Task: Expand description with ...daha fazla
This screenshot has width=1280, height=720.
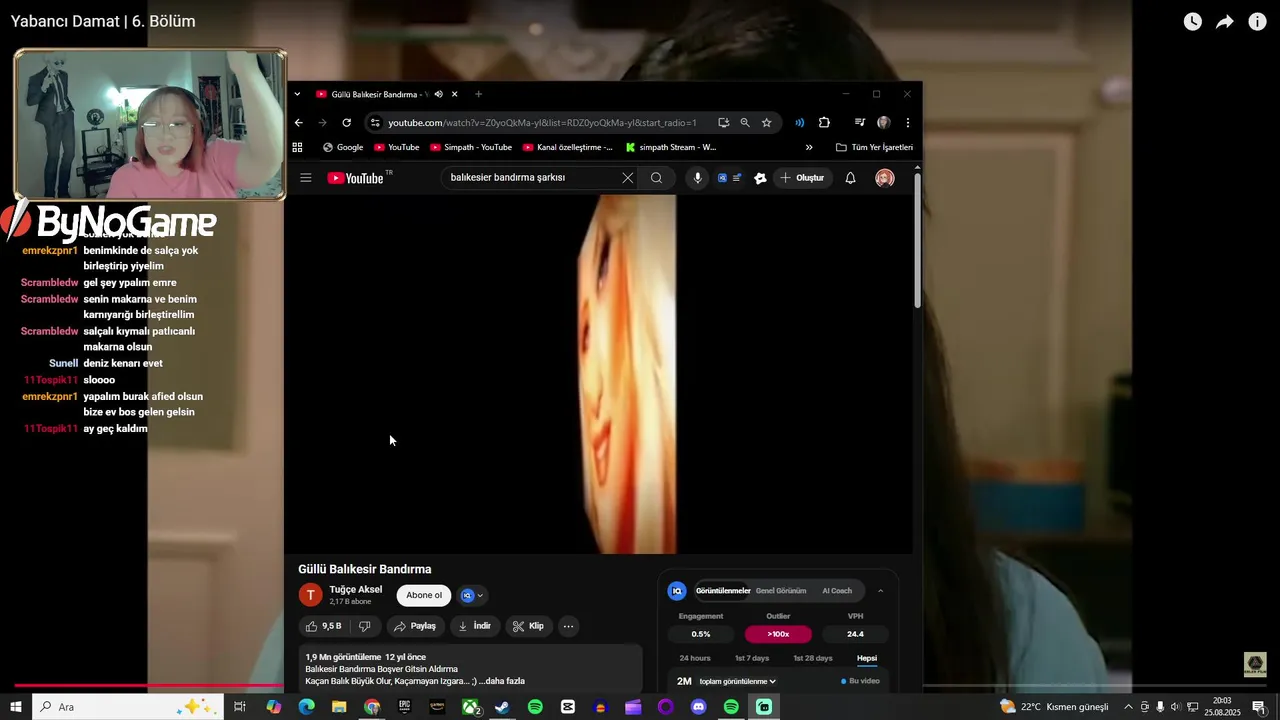Action: pos(502,681)
